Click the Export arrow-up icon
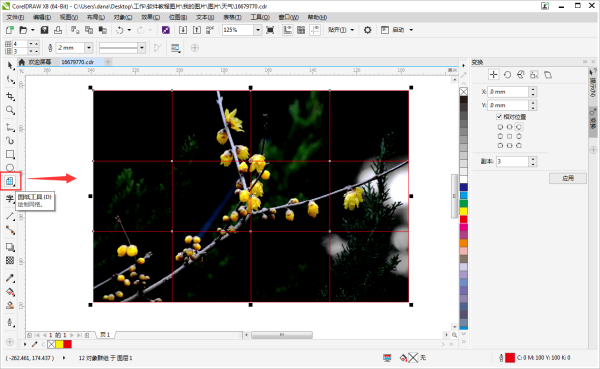The width and height of the screenshot is (600, 369). coord(197,30)
